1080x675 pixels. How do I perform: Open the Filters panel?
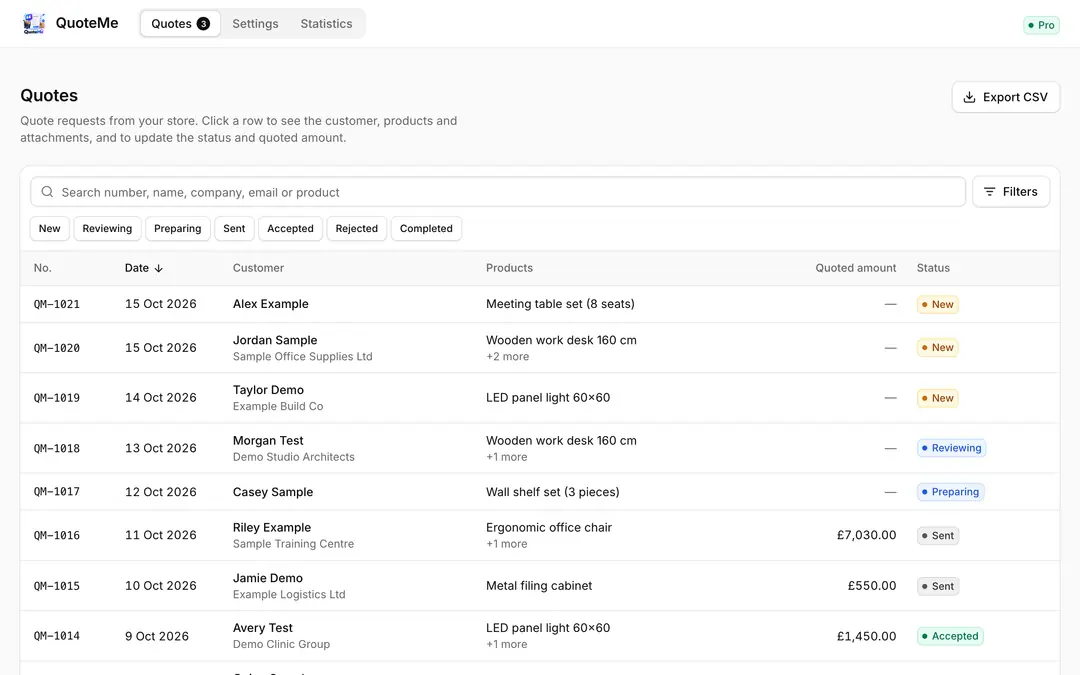1010,191
